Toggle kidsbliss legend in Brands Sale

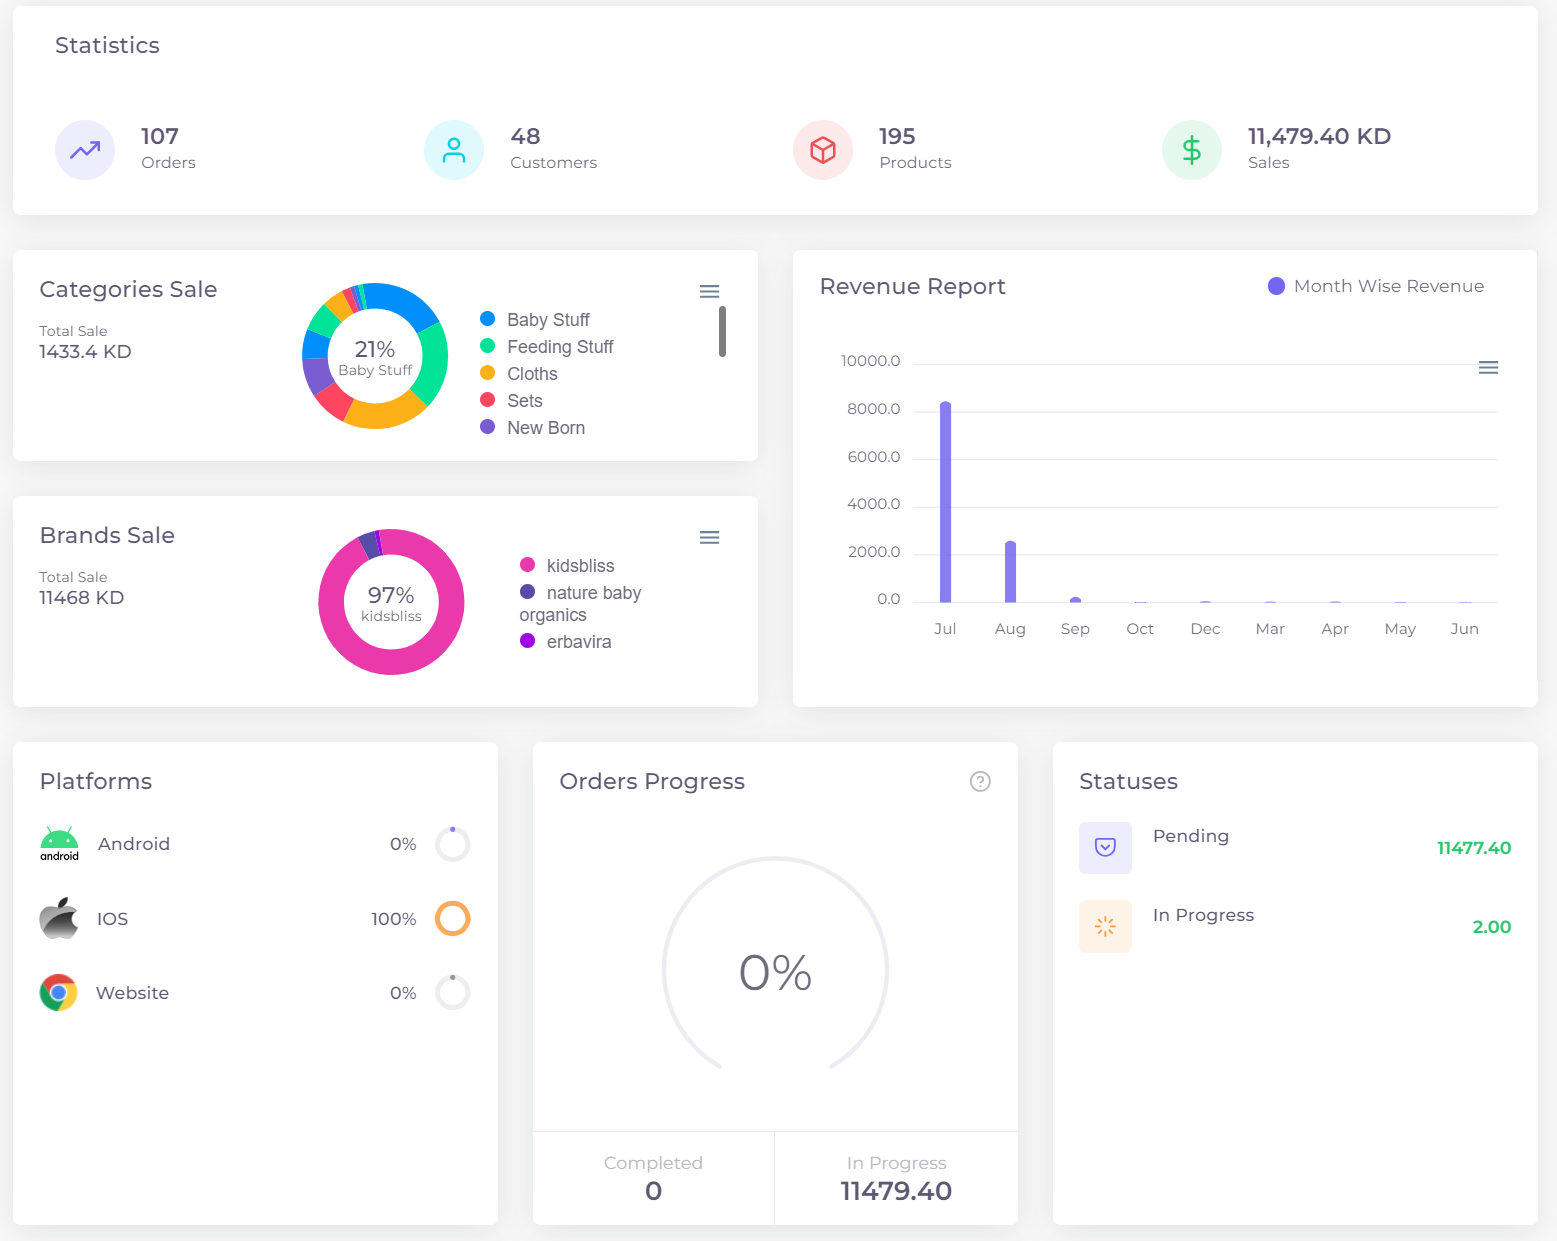pos(579,566)
